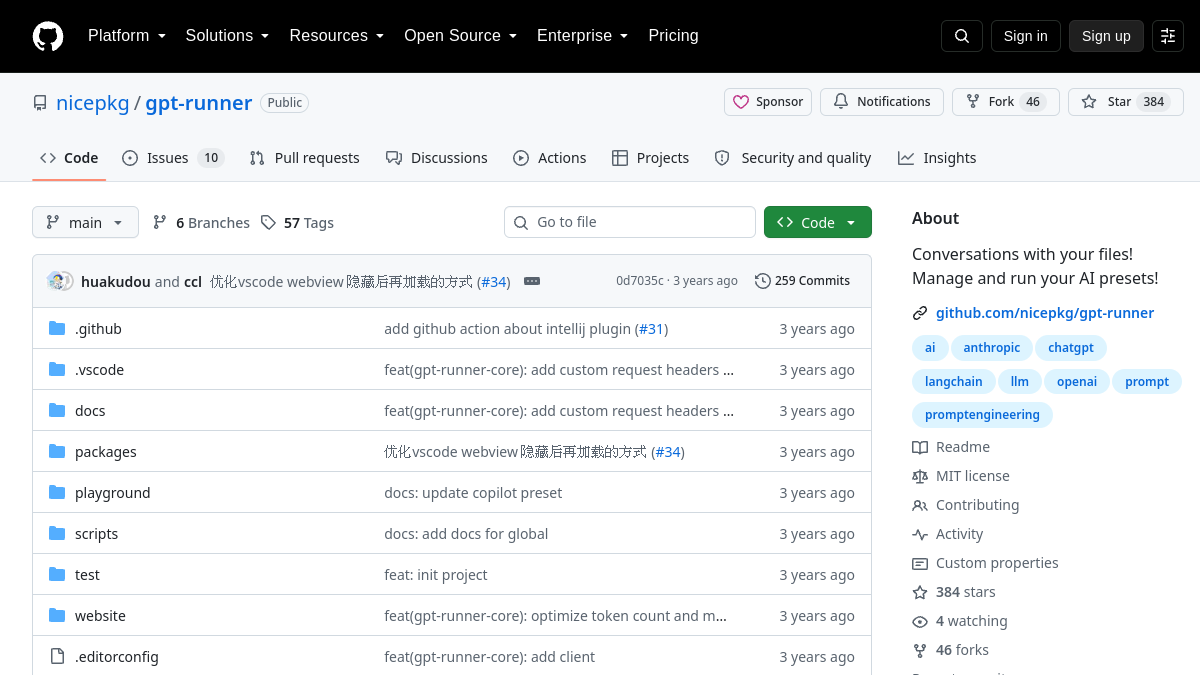View 6 Branches link
This screenshot has width=1200, height=675.
(201, 223)
